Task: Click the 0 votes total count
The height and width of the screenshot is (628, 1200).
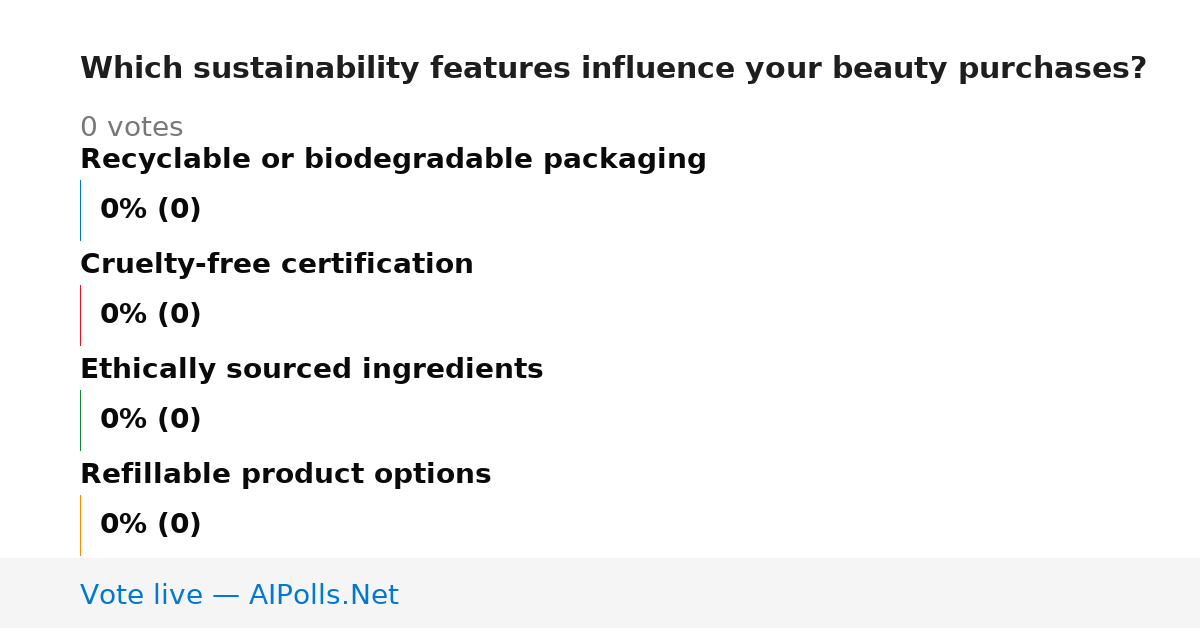Action: 131,128
